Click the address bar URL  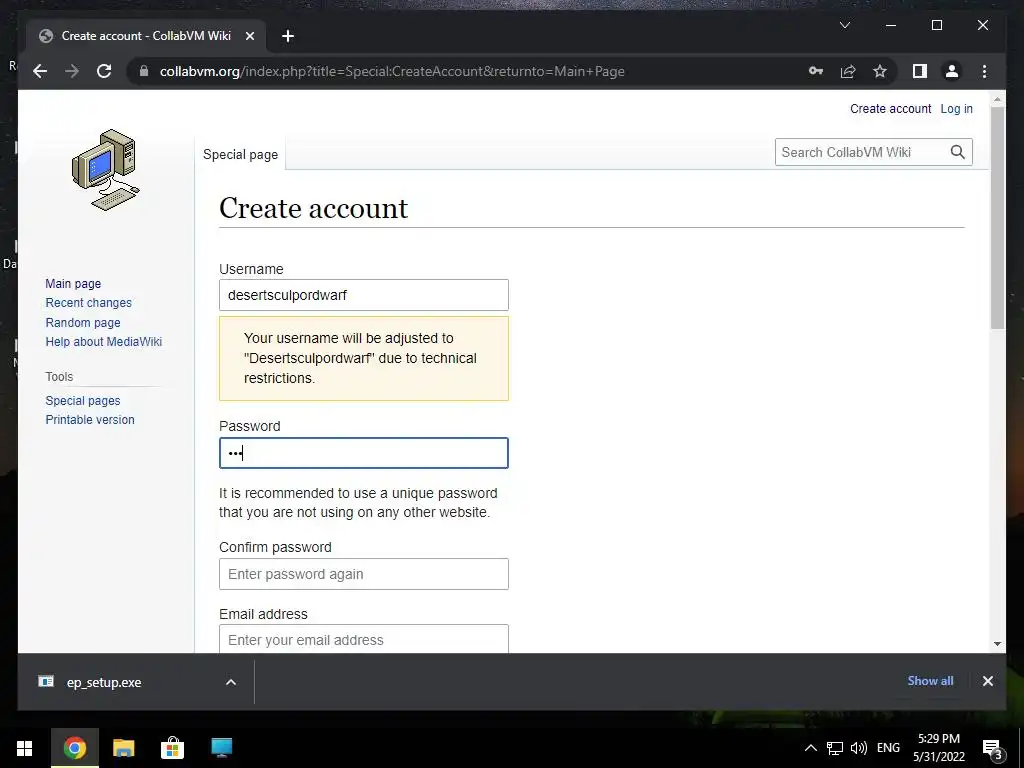(392, 71)
